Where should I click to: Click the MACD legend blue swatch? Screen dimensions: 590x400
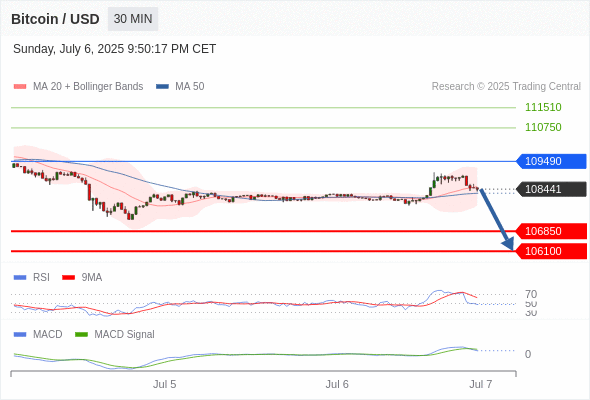pos(20,335)
